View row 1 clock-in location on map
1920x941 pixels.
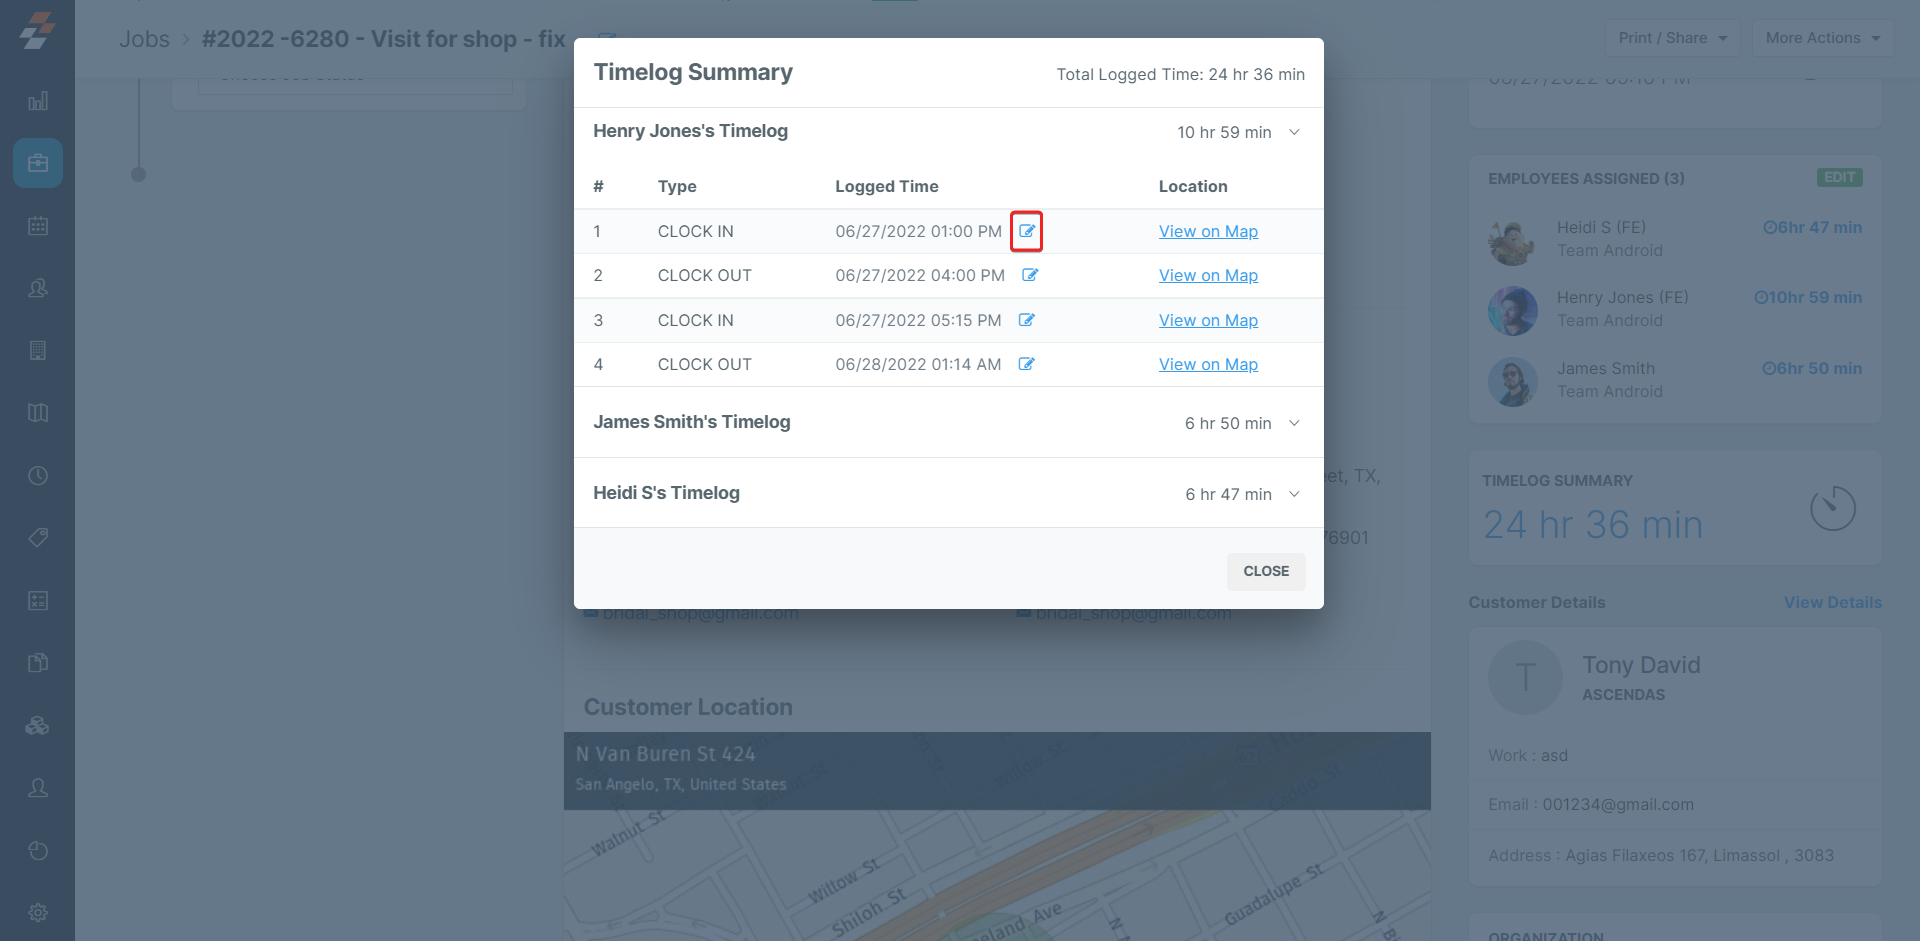[1208, 231]
